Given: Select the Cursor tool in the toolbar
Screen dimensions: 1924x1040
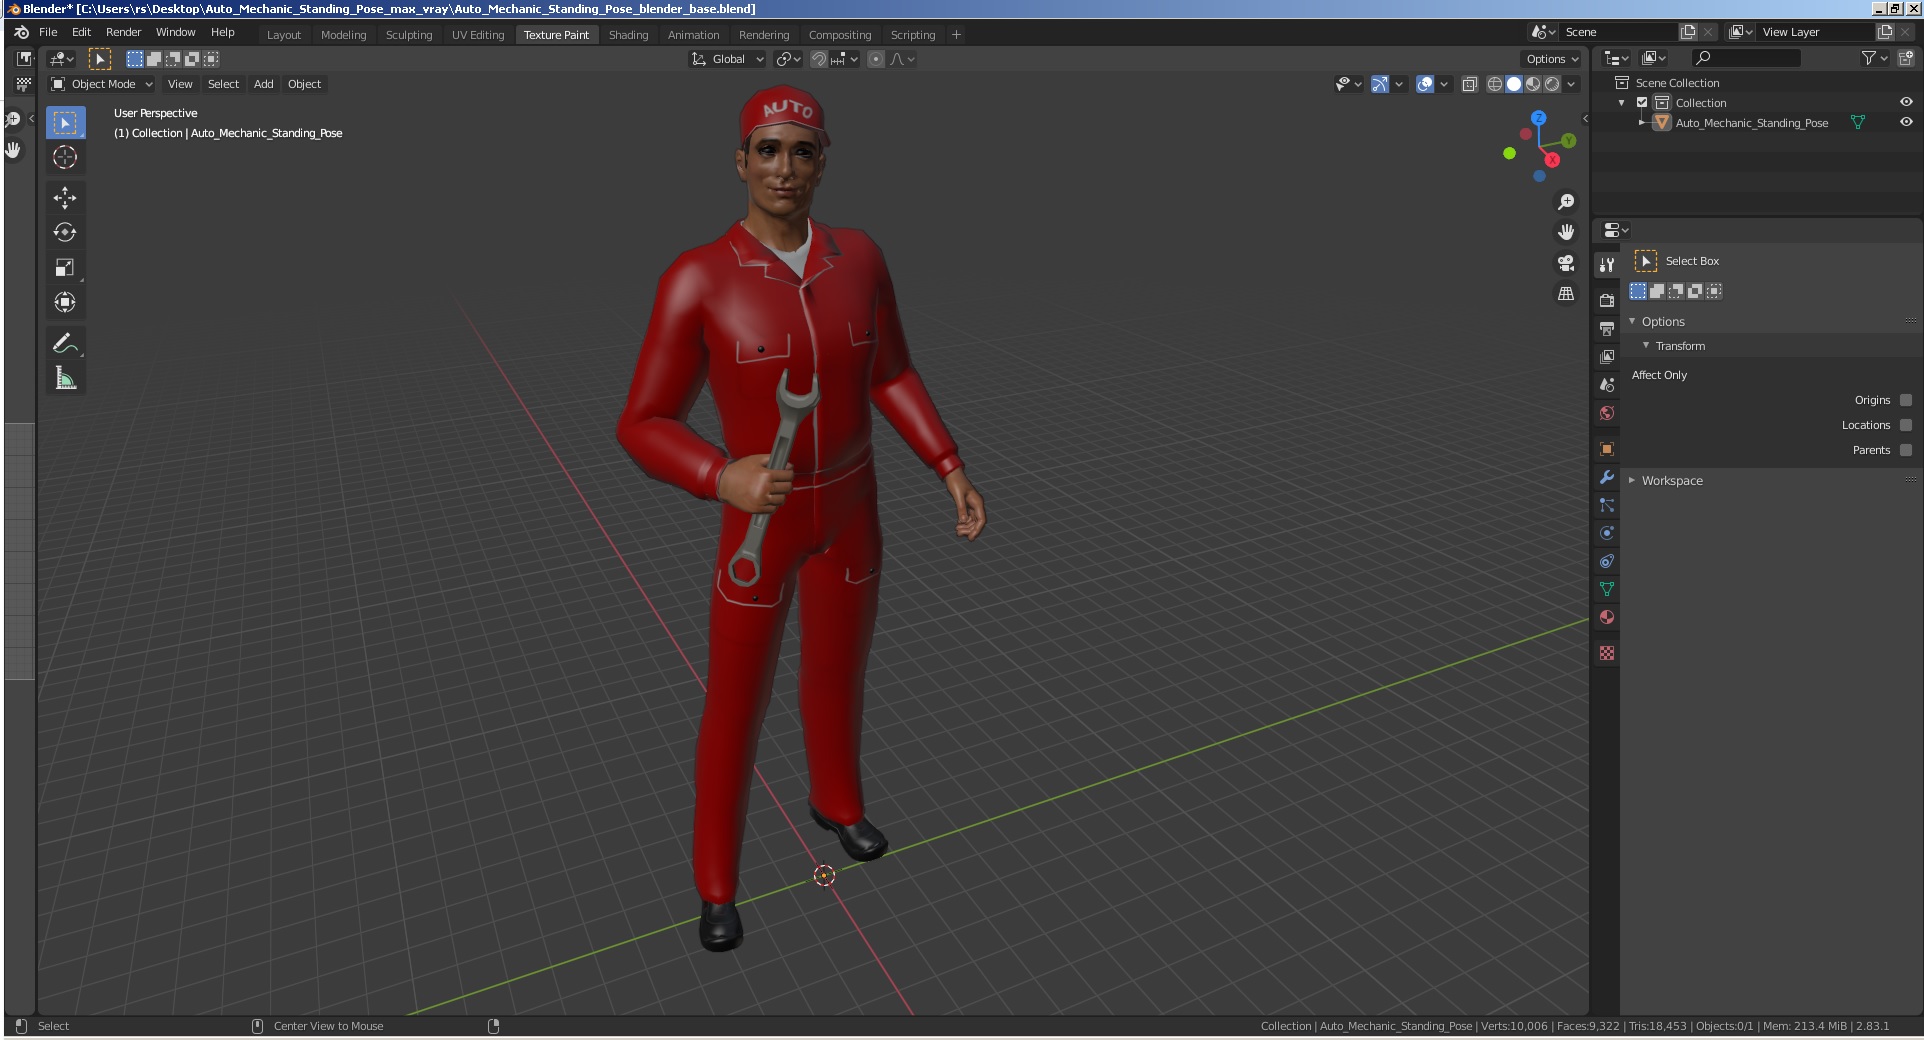Looking at the screenshot, I should 65,157.
